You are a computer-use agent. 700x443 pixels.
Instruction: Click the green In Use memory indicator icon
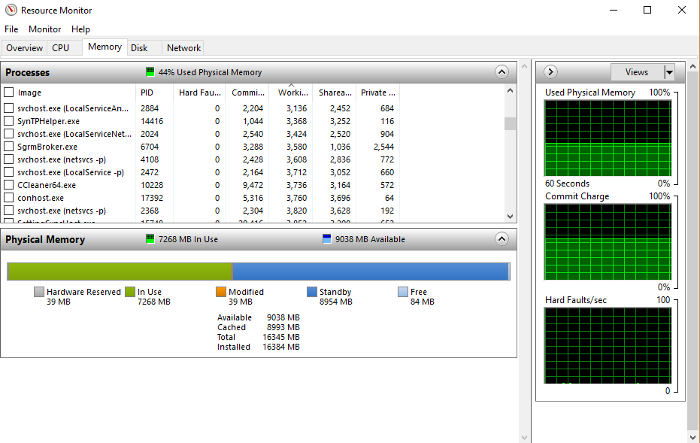click(150, 239)
